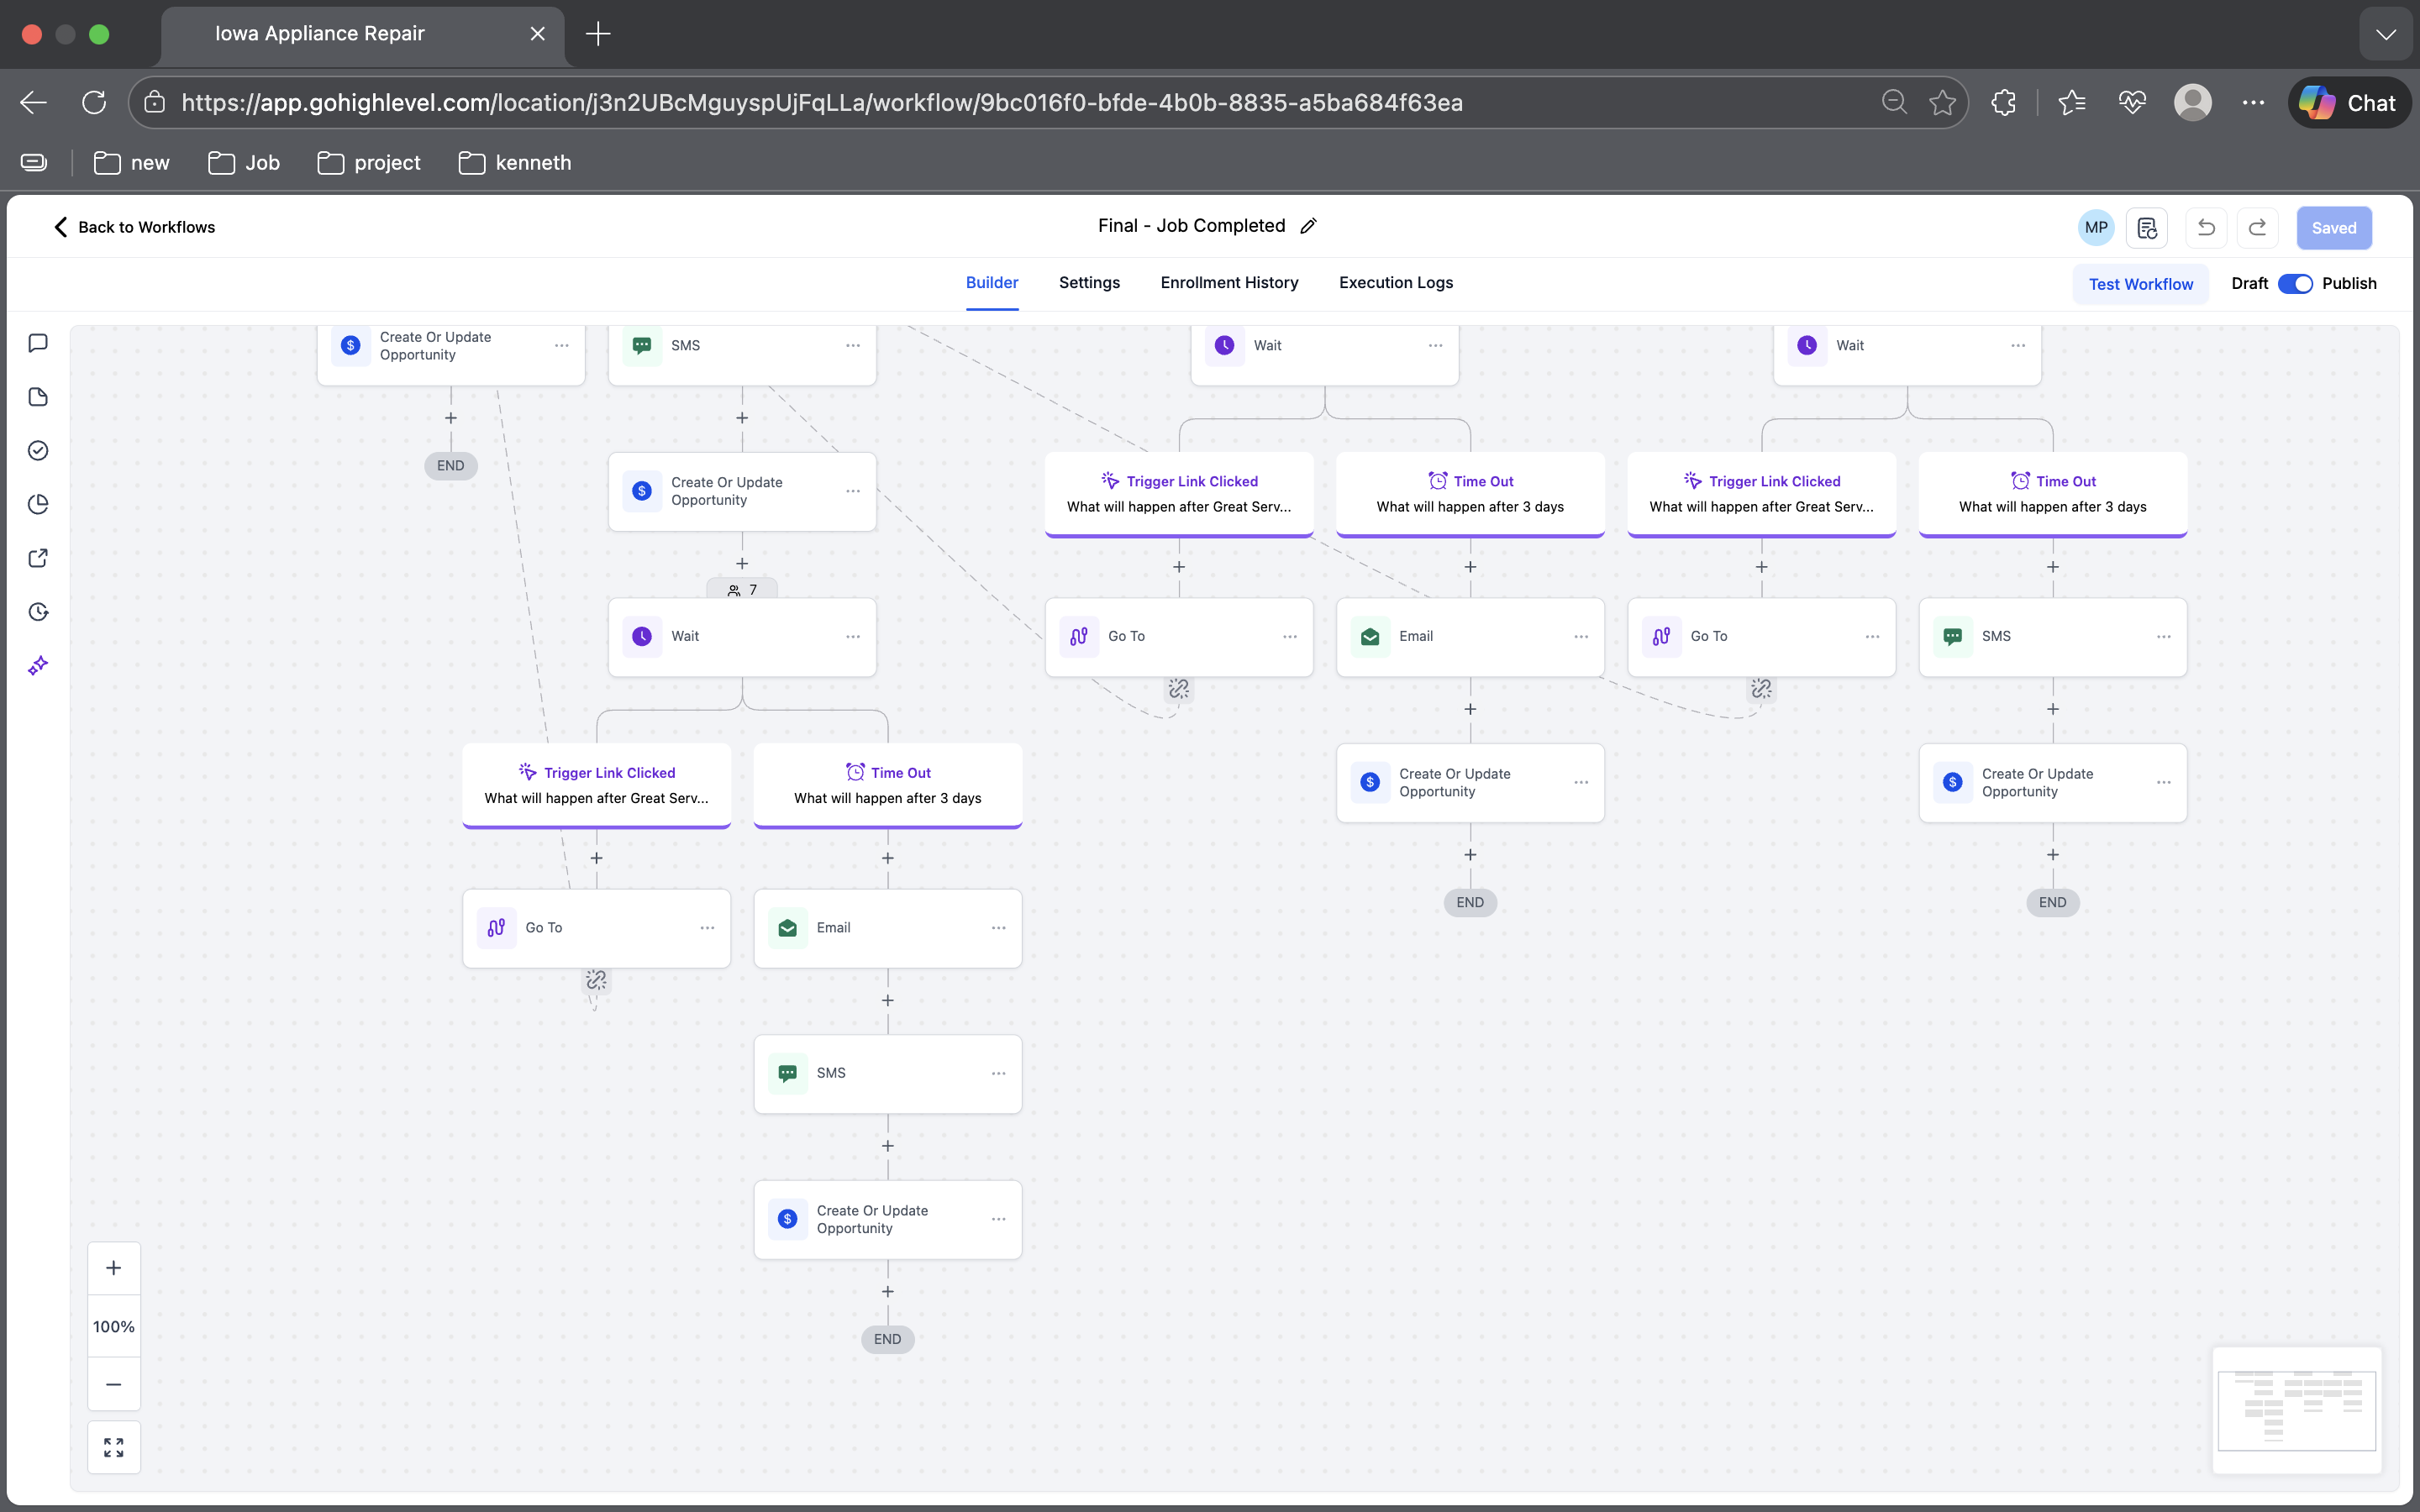Click the browser address bar URL

coord(822,102)
